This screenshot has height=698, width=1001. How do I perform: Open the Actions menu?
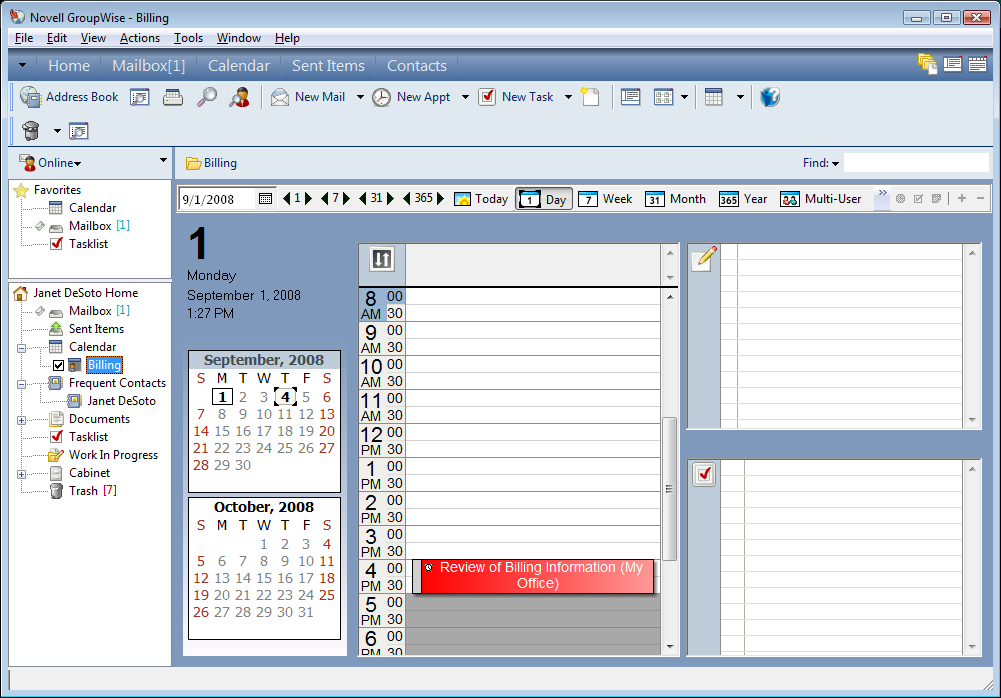click(140, 38)
